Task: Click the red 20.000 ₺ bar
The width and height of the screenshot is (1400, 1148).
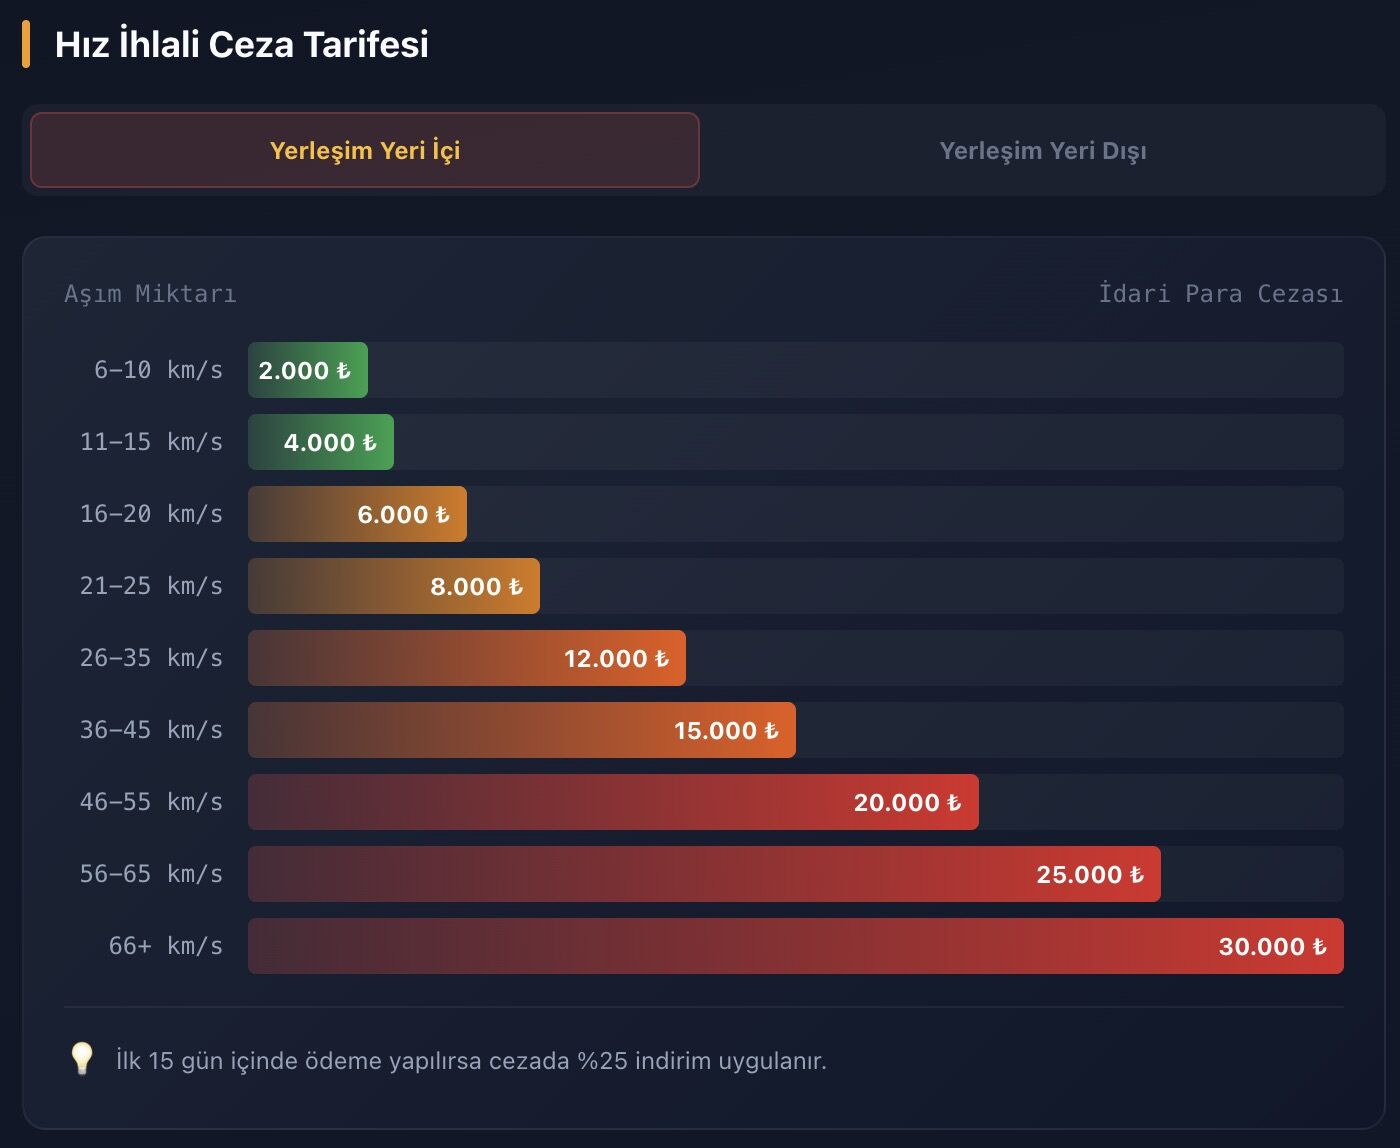Action: tap(613, 802)
